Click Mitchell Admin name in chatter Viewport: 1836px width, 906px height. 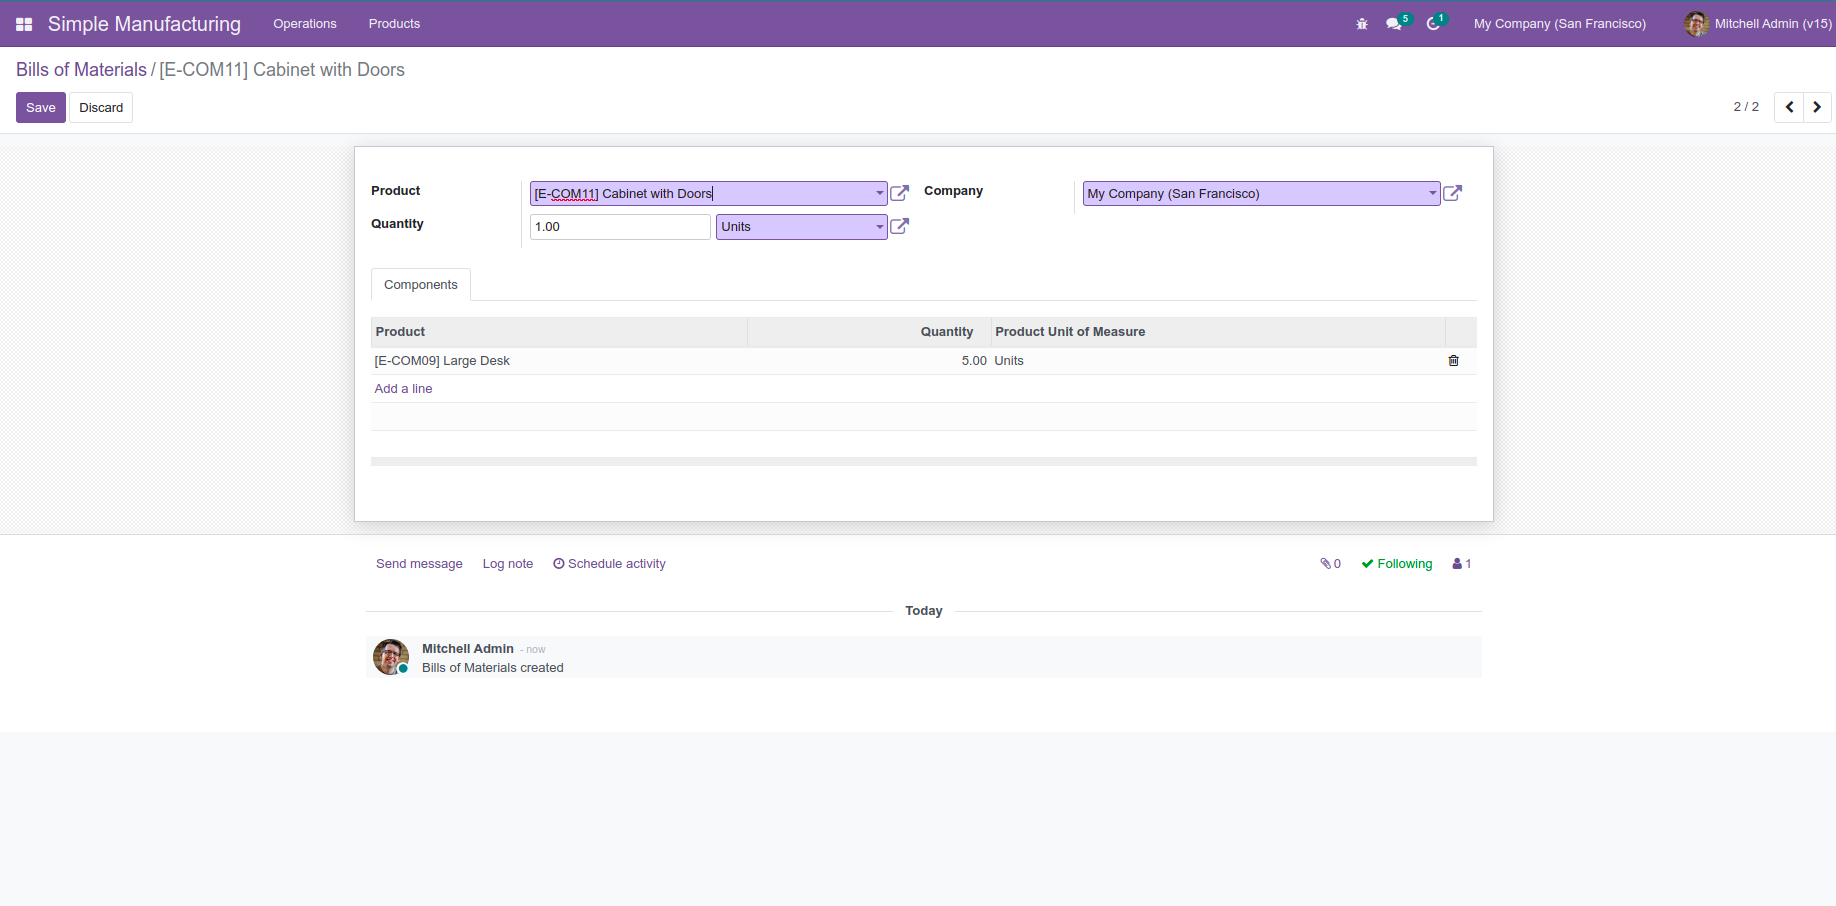click(468, 649)
